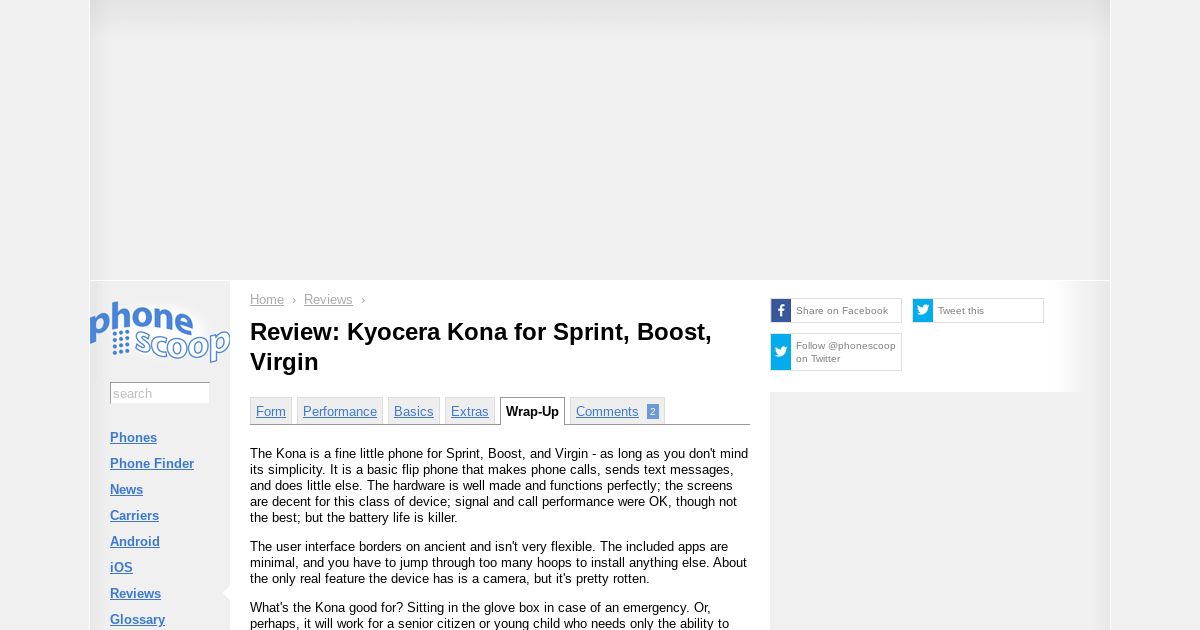Viewport: 1200px width, 630px height.
Task: Click the Twitter icon beside Follow @phonescoop
Action: tap(781, 352)
